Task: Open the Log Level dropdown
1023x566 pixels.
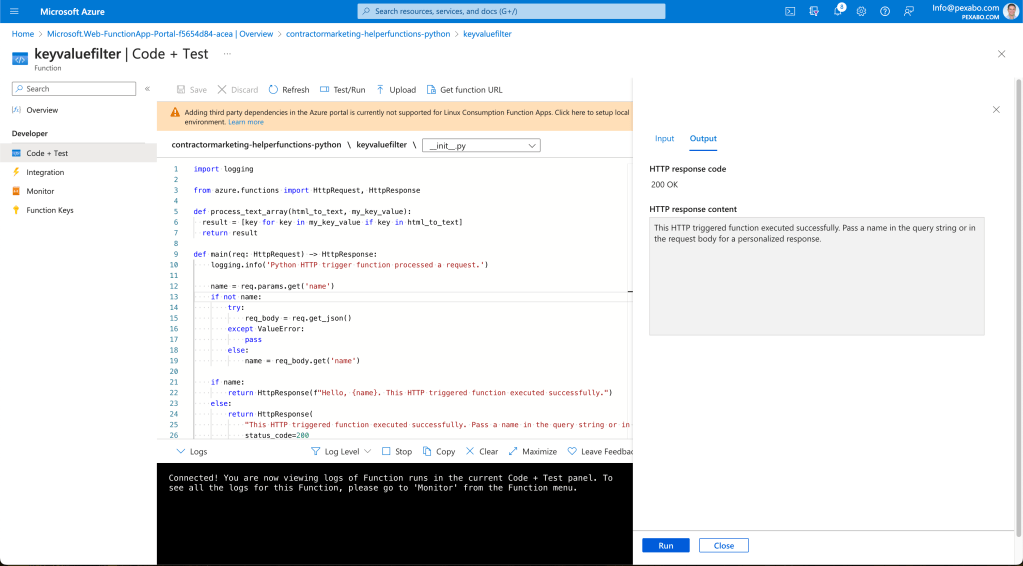Action: click(341, 451)
